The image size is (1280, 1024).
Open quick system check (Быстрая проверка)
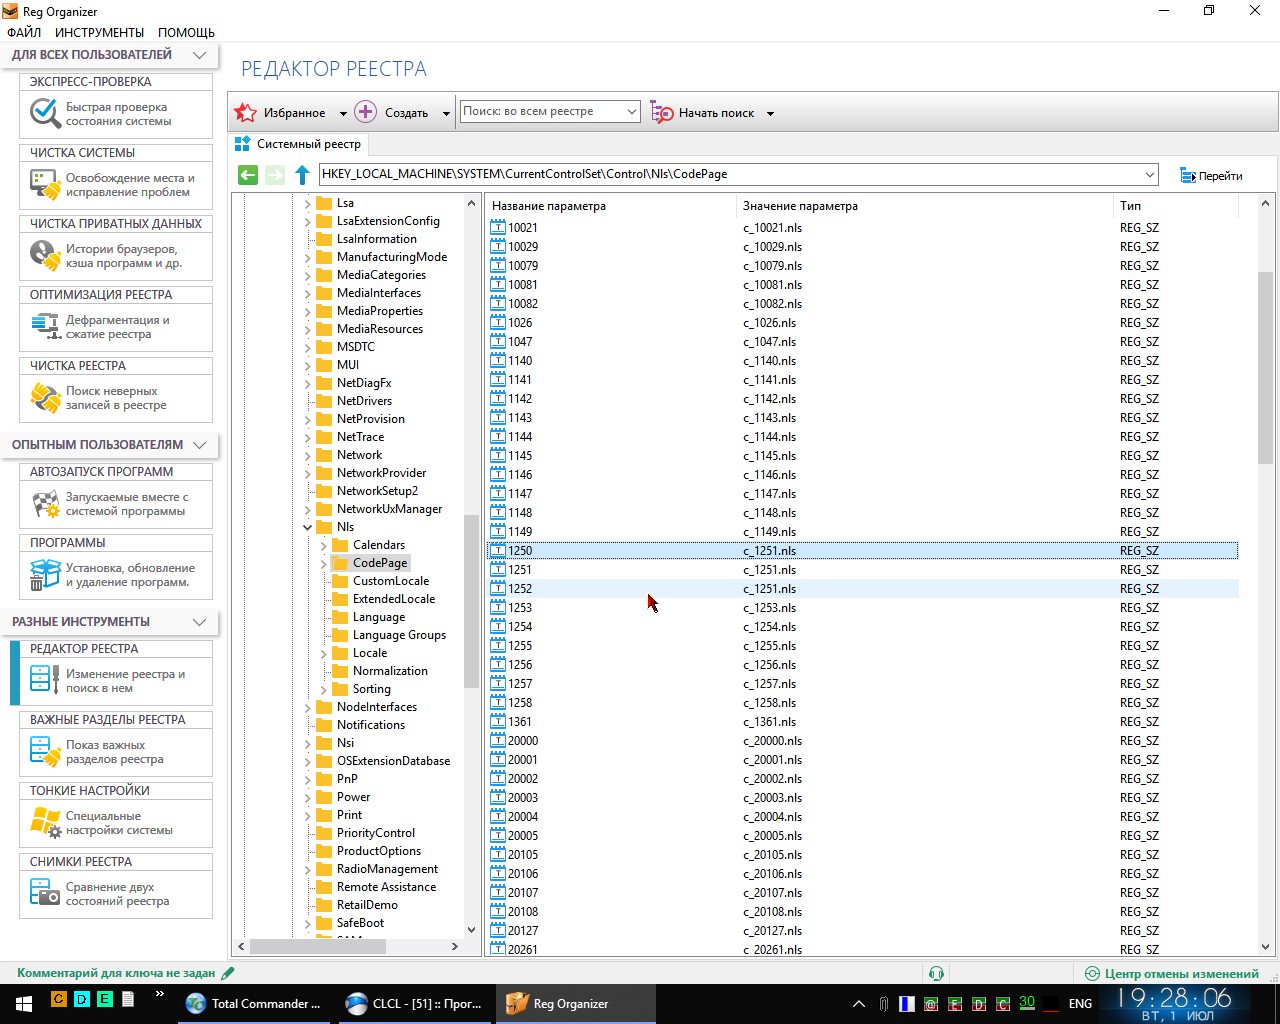pyautogui.click(x=116, y=114)
